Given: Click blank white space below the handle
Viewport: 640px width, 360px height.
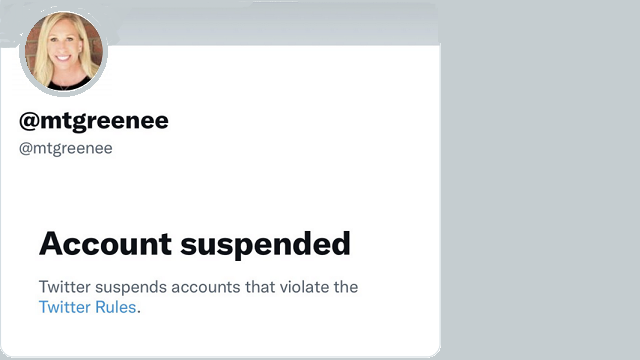Looking at the screenshot, I should tap(220, 188).
